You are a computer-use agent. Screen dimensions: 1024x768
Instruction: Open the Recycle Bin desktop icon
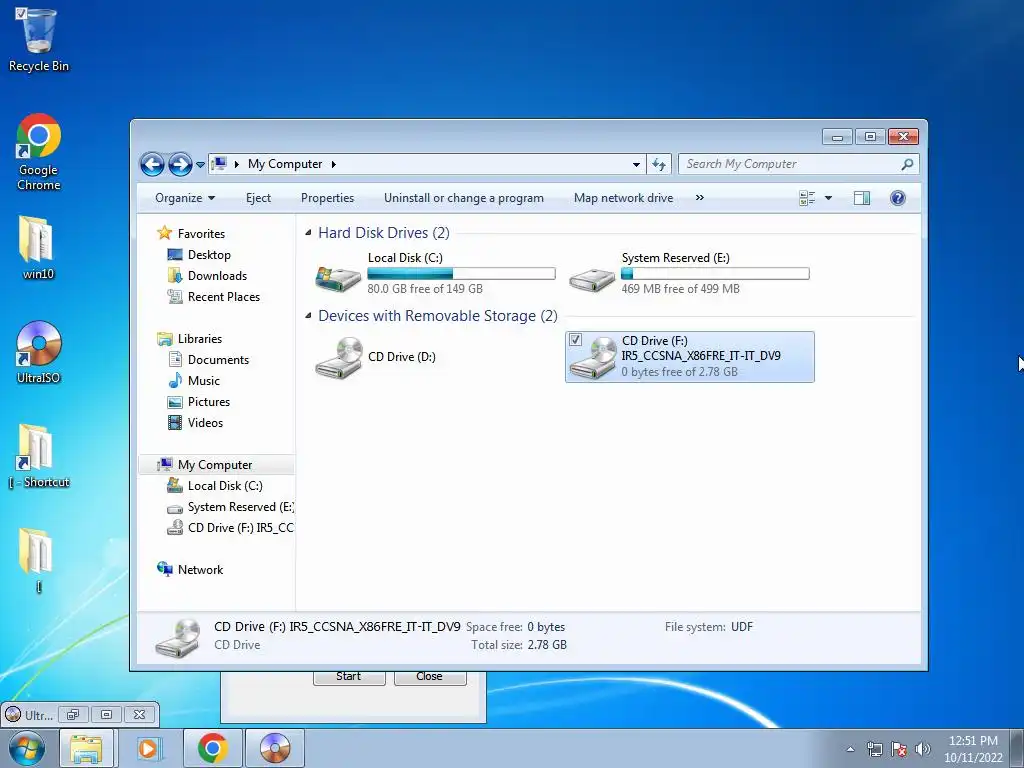pos(38,39)
